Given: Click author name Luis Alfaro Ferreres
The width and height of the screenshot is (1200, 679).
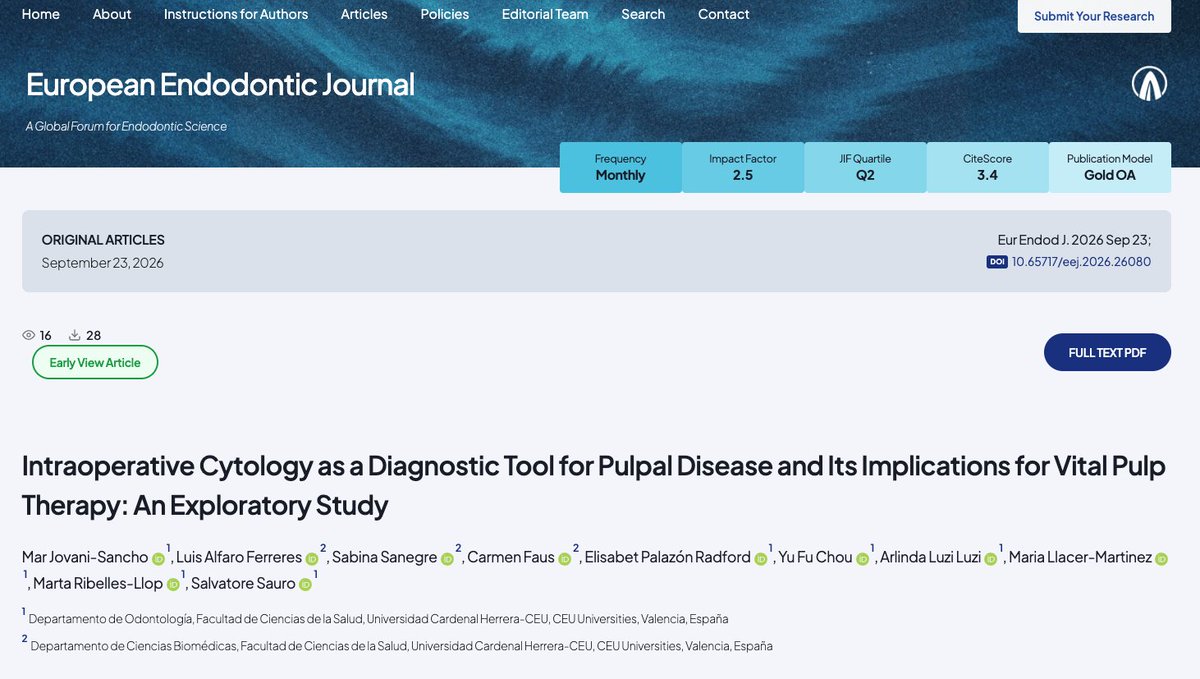Looking at the screenshot, I should point(238,557).
